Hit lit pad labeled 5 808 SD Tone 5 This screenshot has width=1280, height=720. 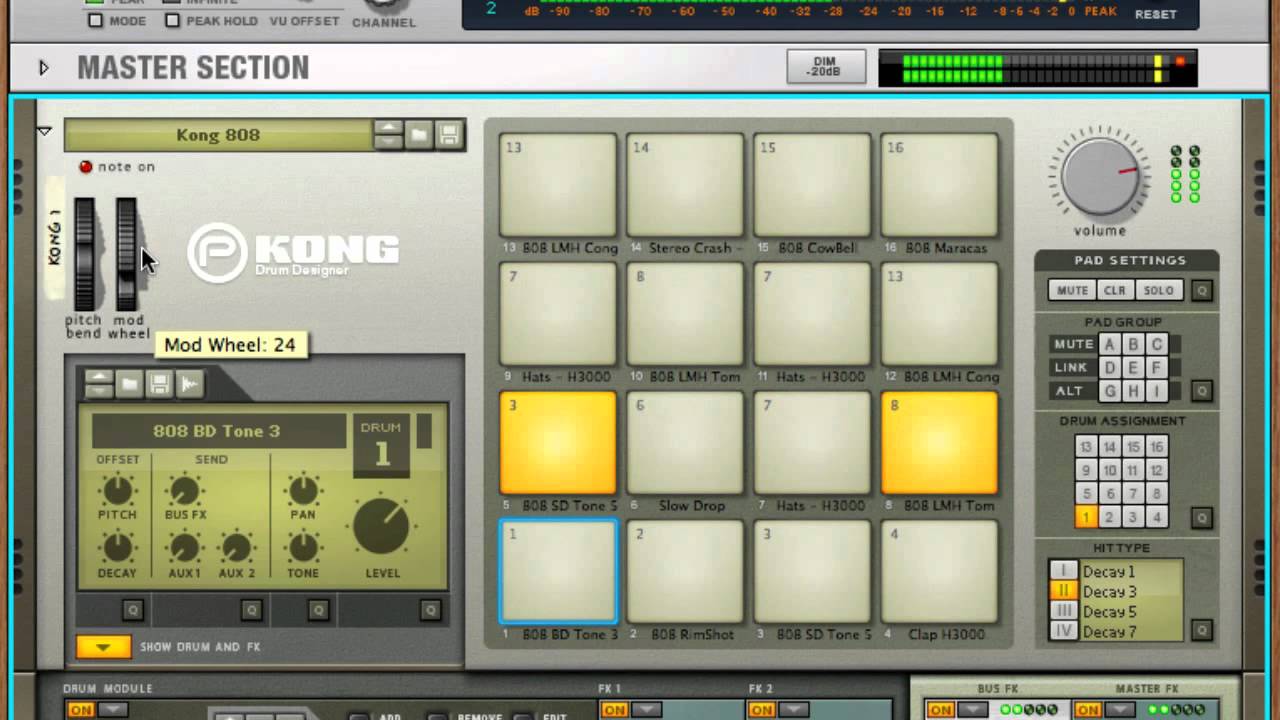click(x=558, y=443)
